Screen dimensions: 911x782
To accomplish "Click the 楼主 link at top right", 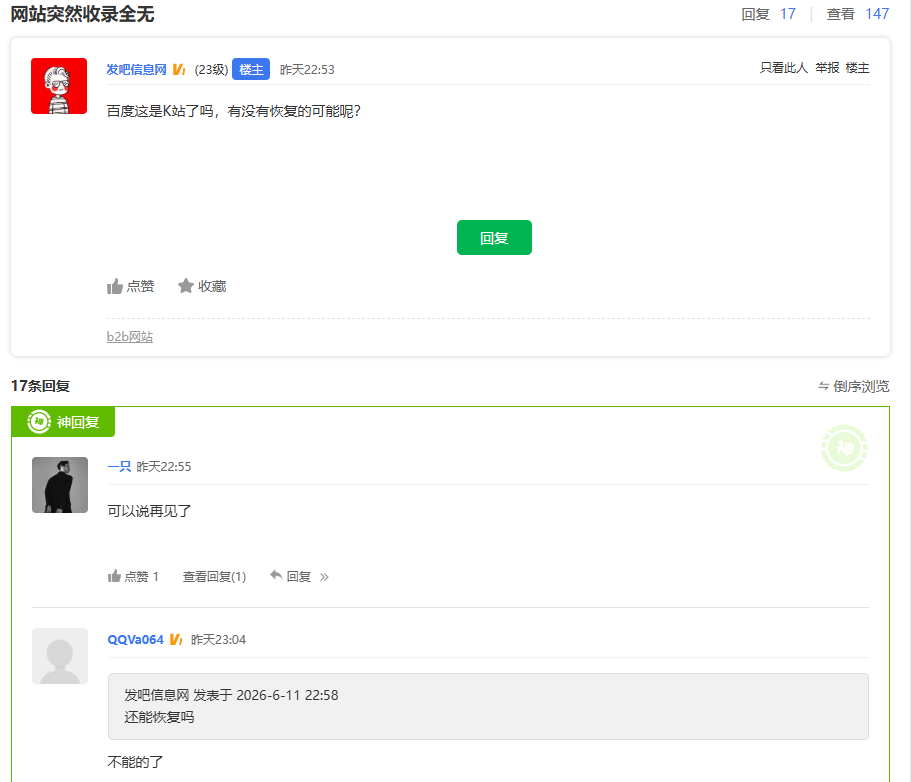I will [x=858, y=68].
